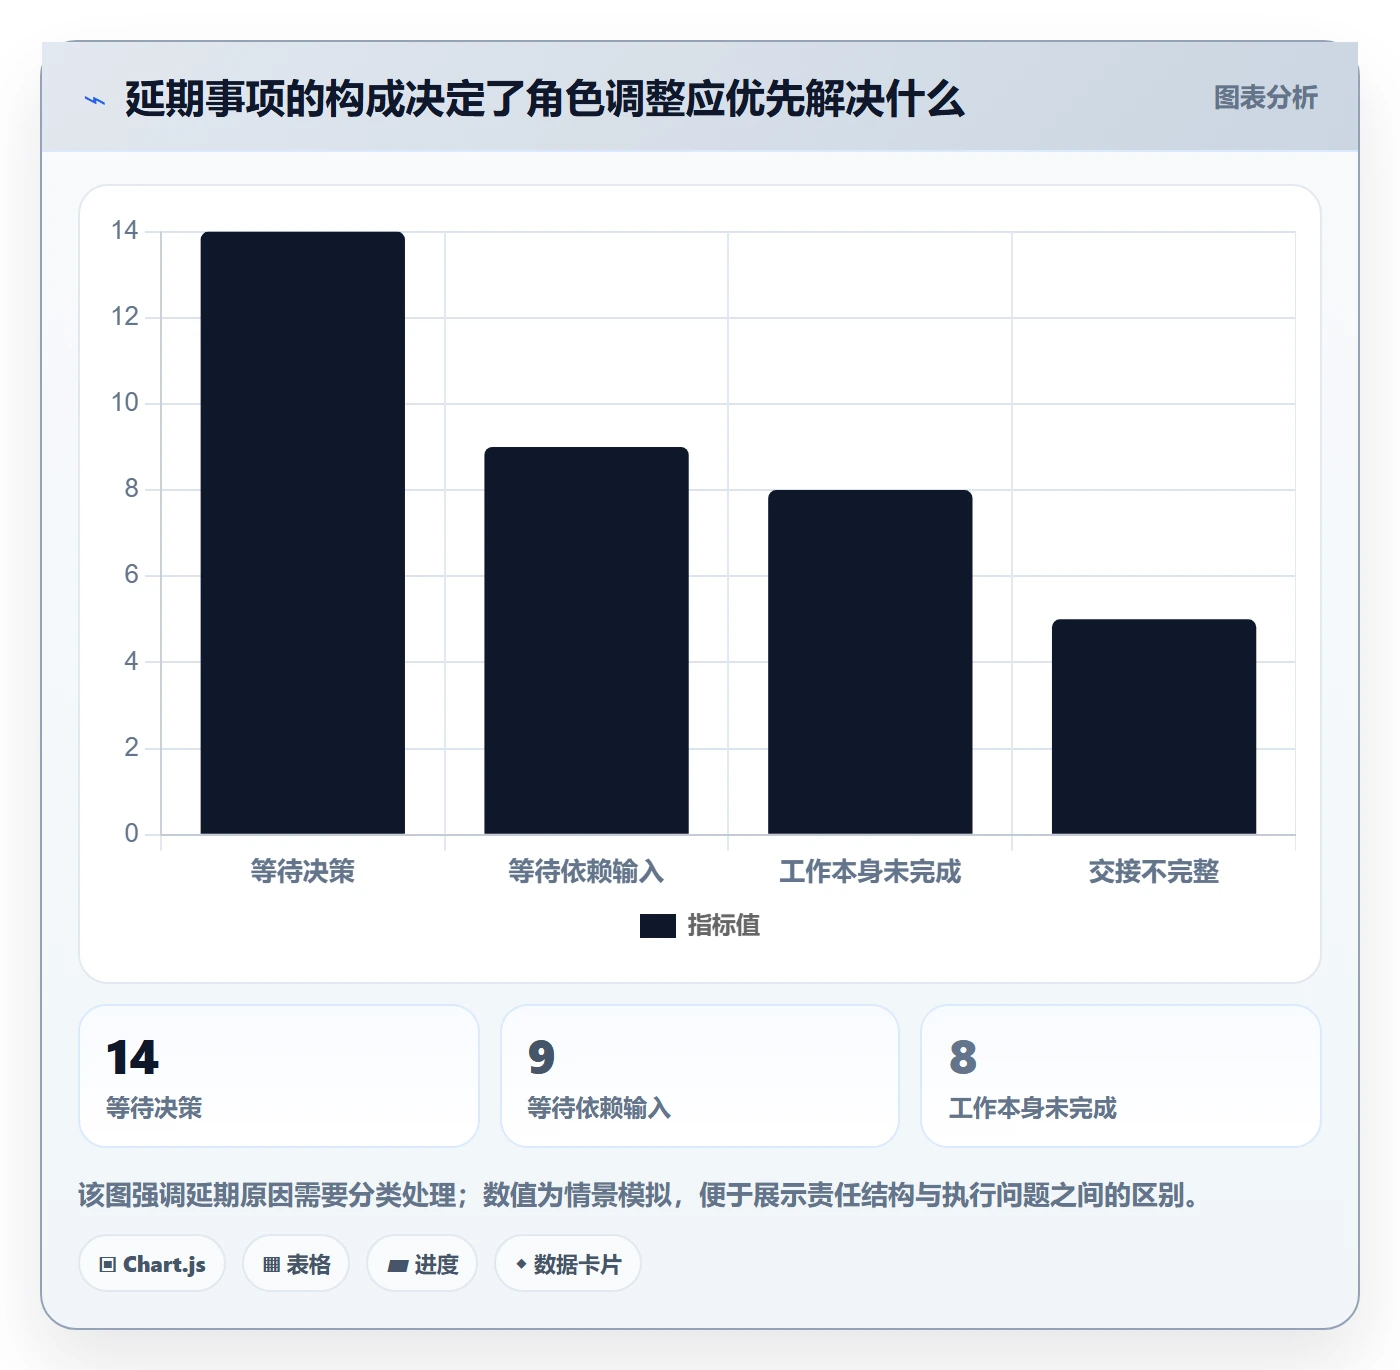Click the 等待依赖输入 x-axis label

point(586,872)
